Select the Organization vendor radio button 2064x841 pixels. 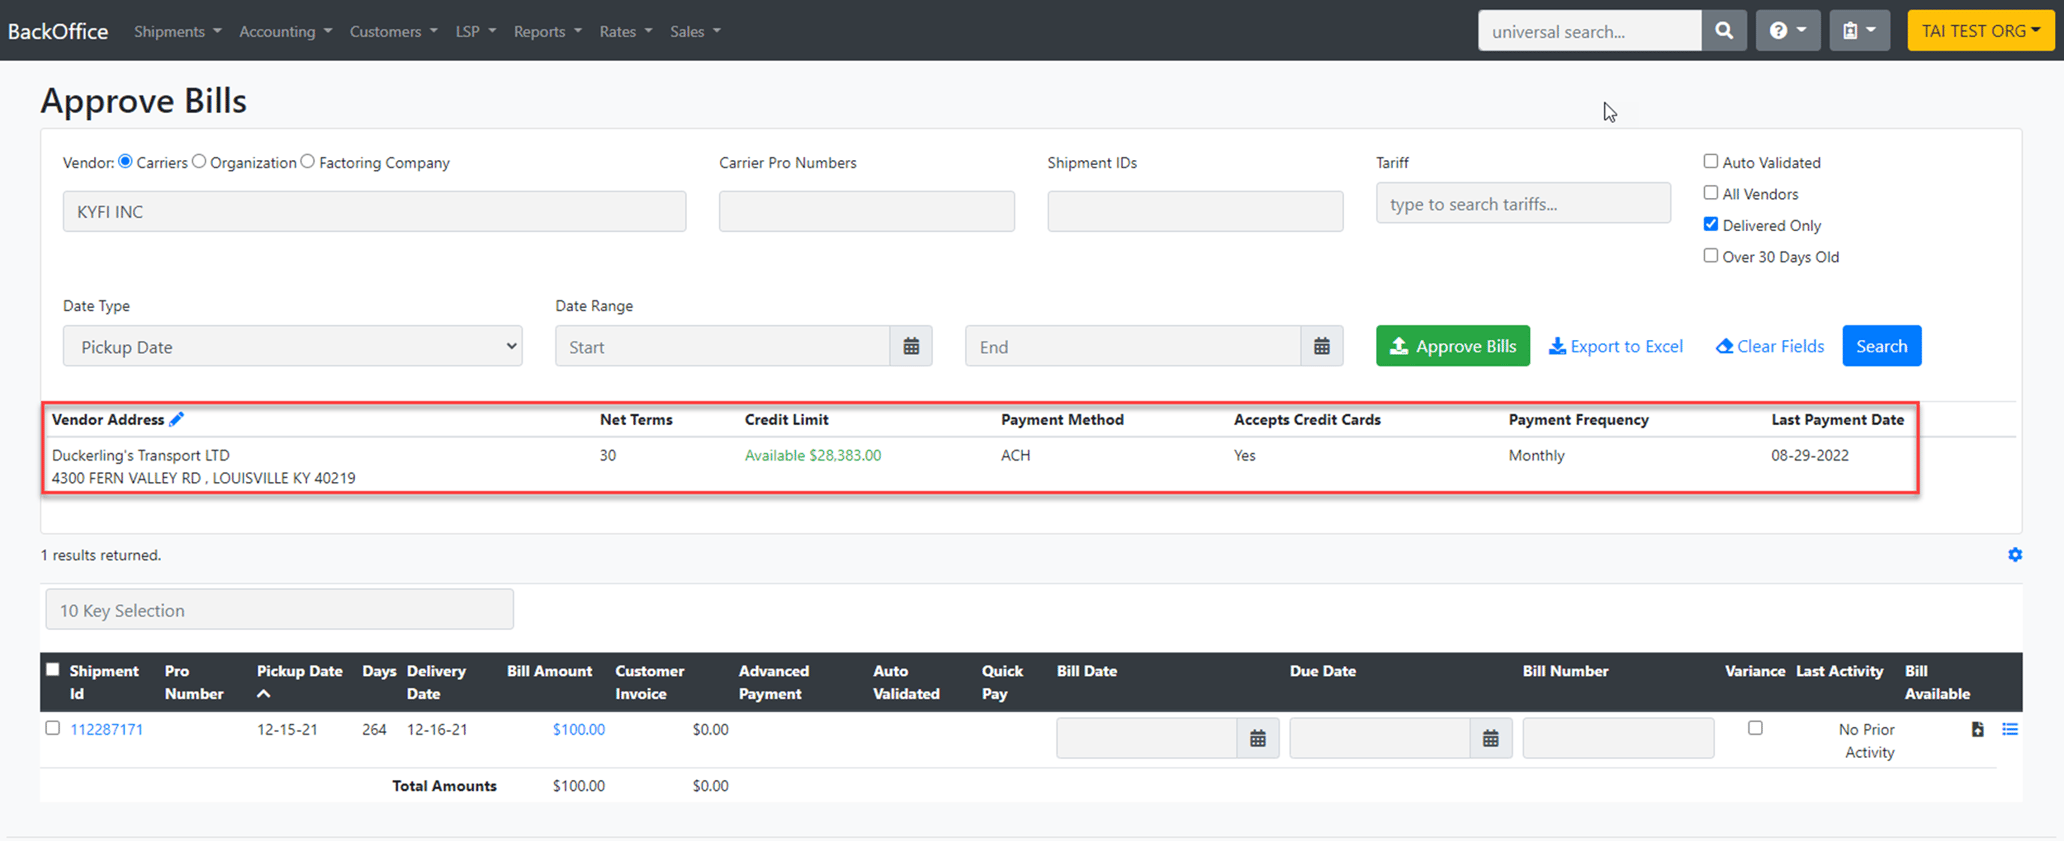click(200, 162)
